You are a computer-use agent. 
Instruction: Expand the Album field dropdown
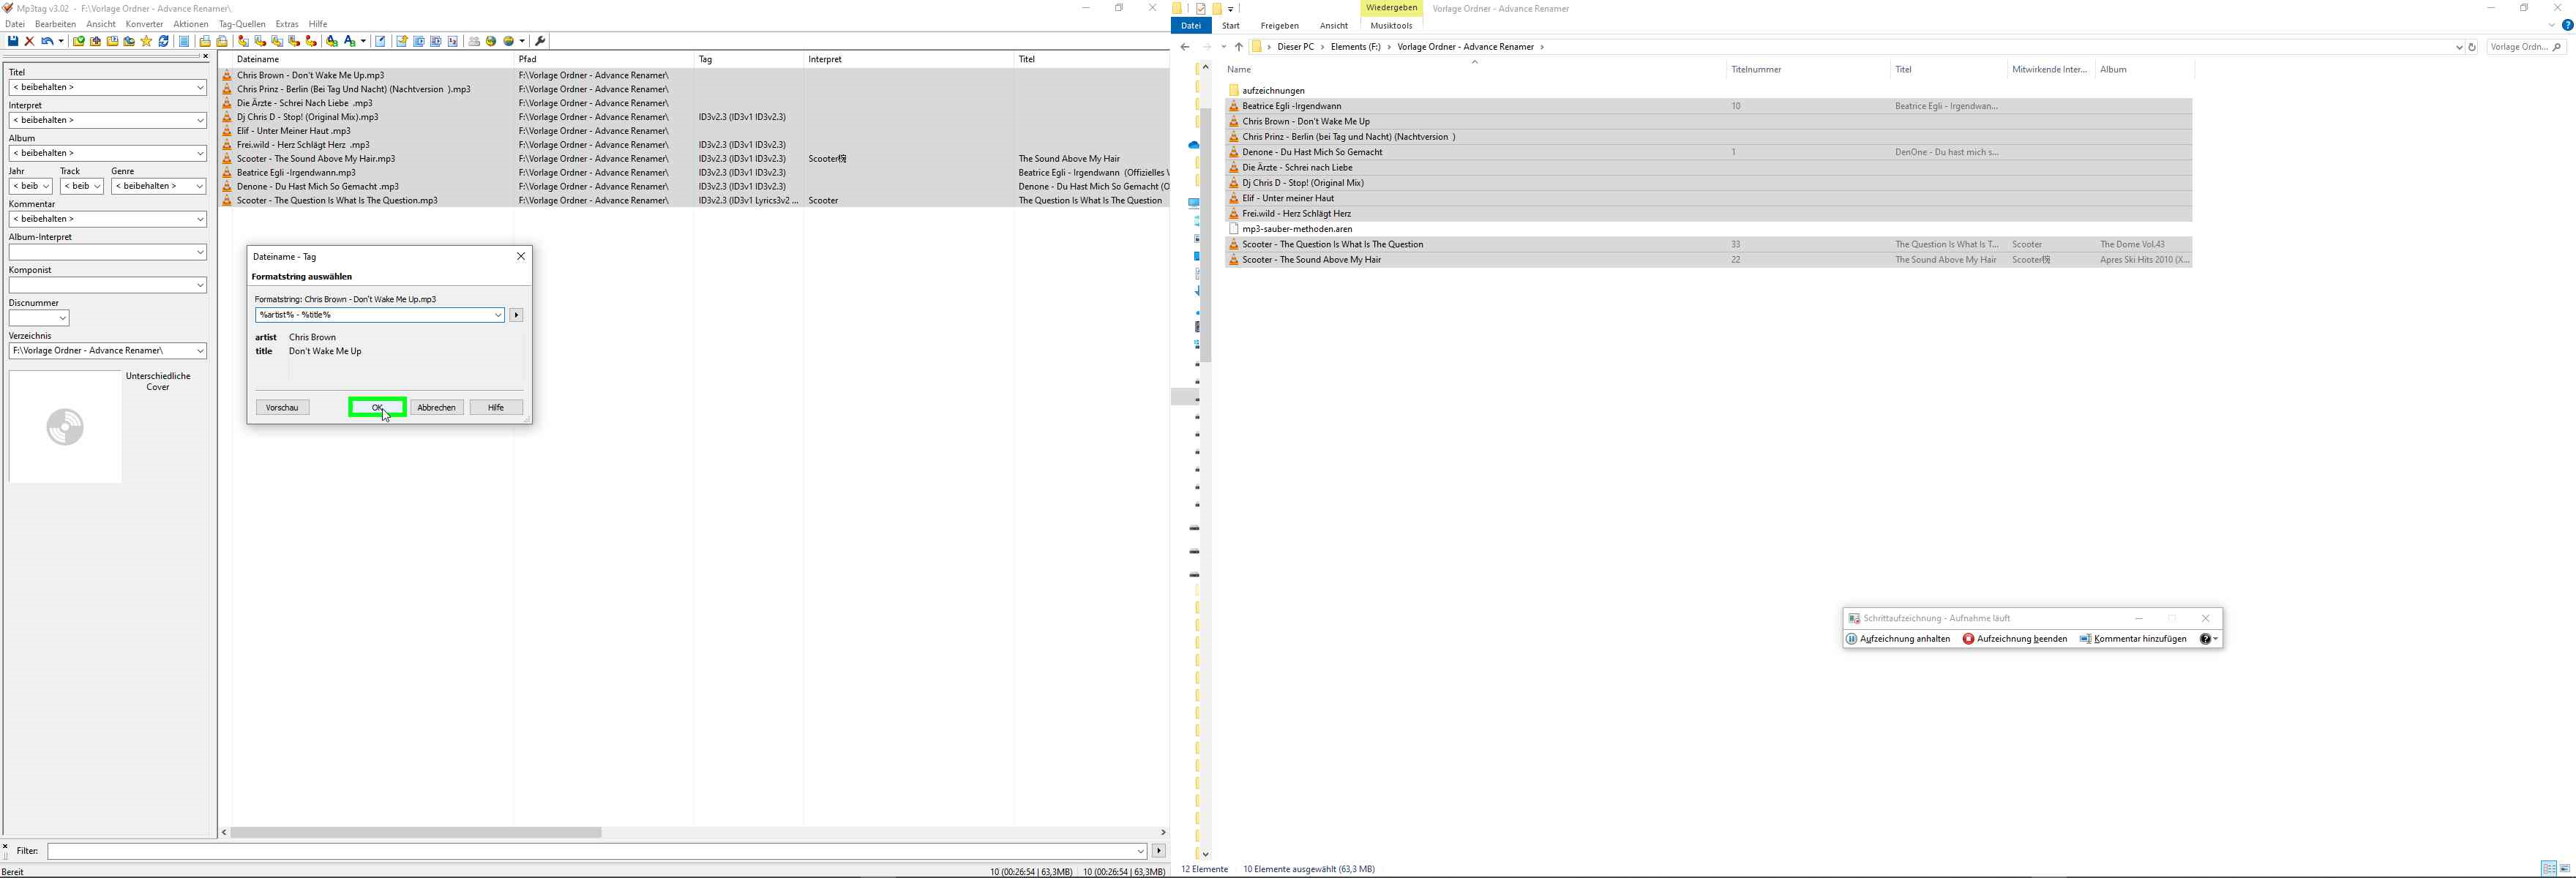tap(199, 153)
